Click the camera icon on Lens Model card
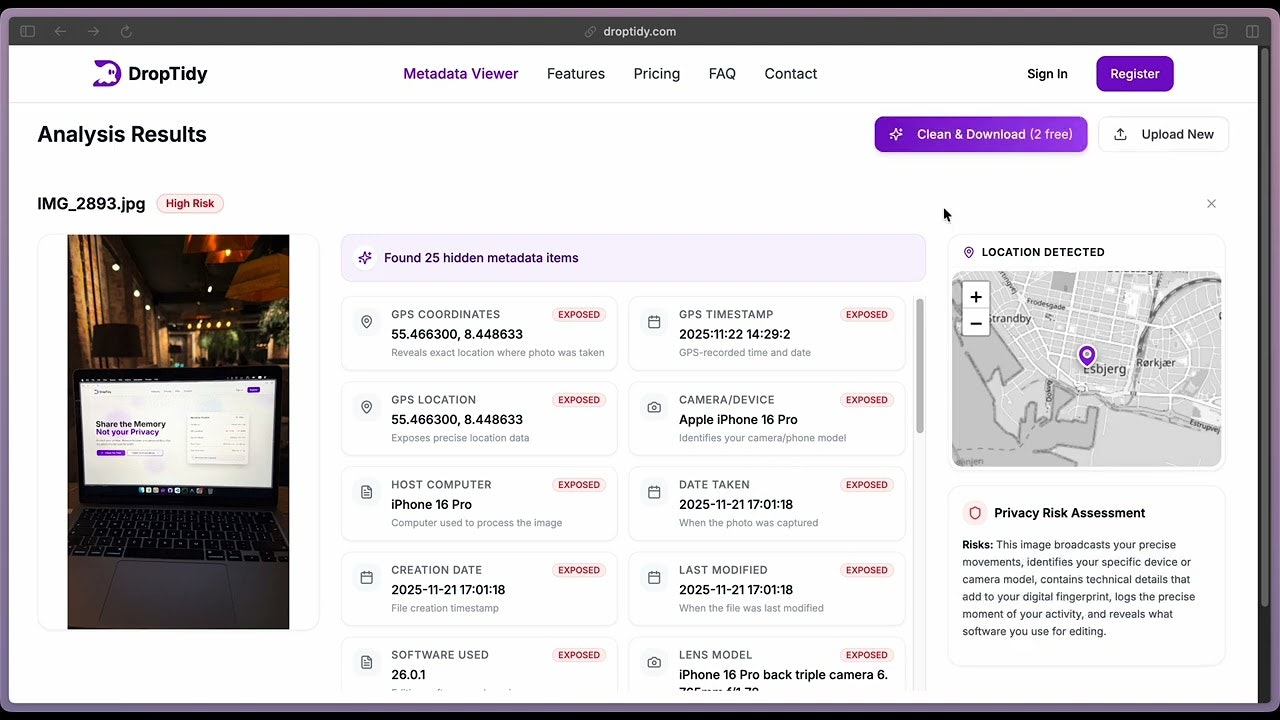Image resolution: width=1280 pixels, height=720 pixels. [654, 662]
